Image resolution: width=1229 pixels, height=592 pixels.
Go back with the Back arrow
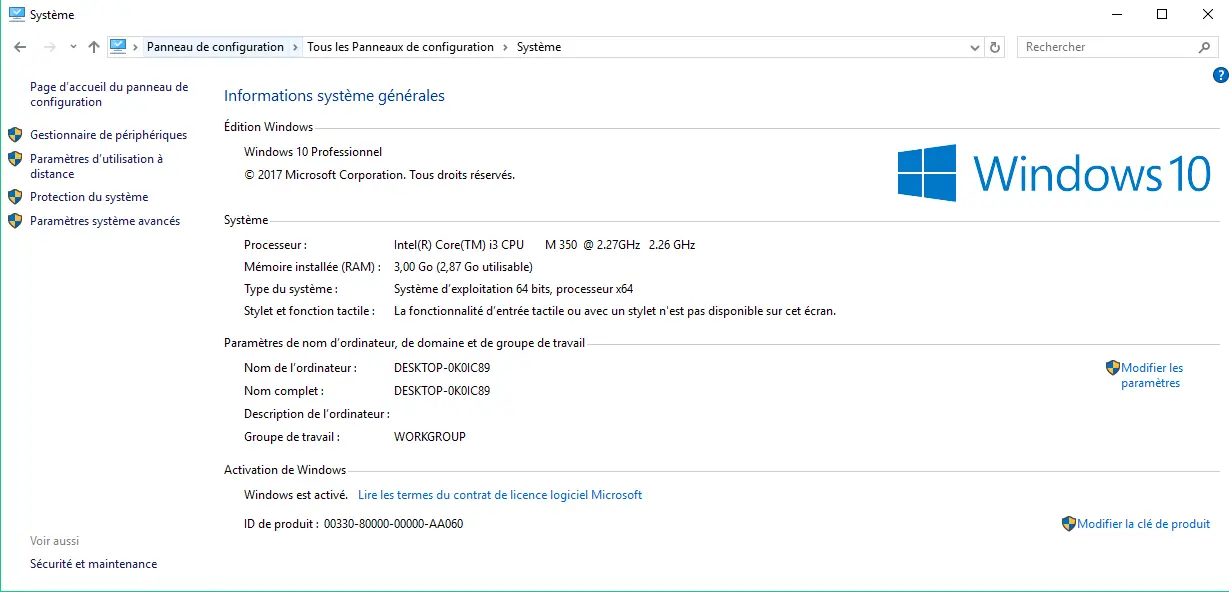(20, 47)
